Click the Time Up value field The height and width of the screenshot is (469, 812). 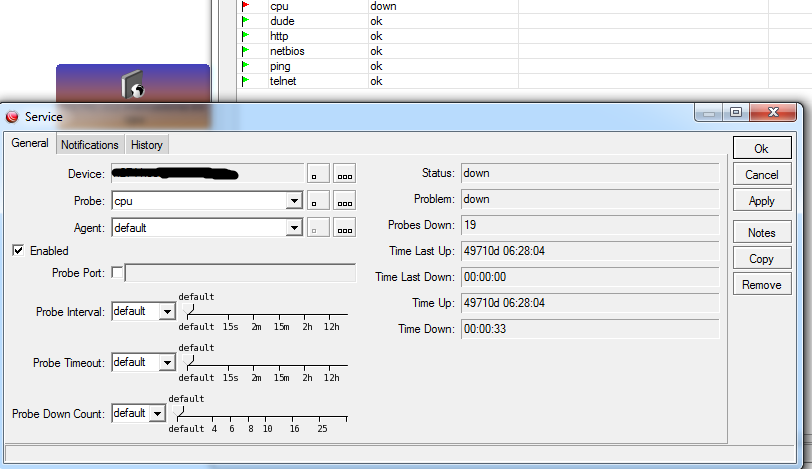590,303
